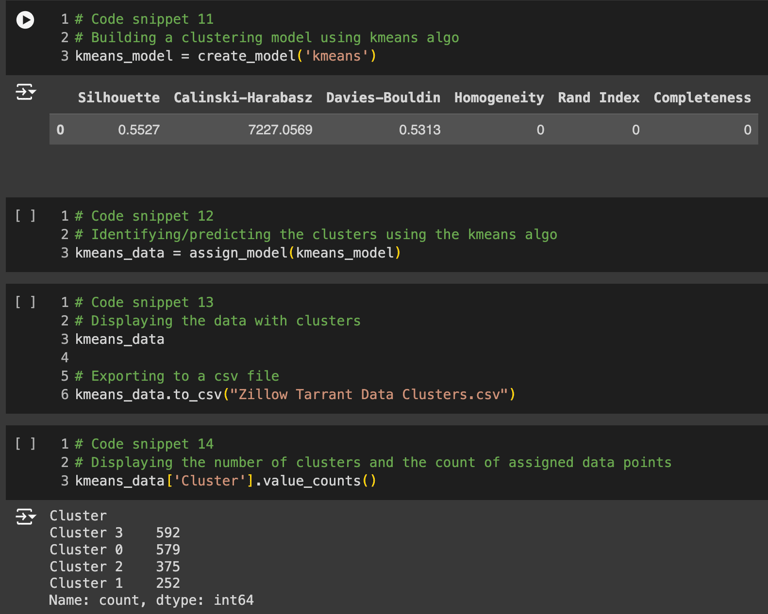This screenshot has height=614, width=768.
Task: Run the Code snippet 14 cell
Action: 26,444
